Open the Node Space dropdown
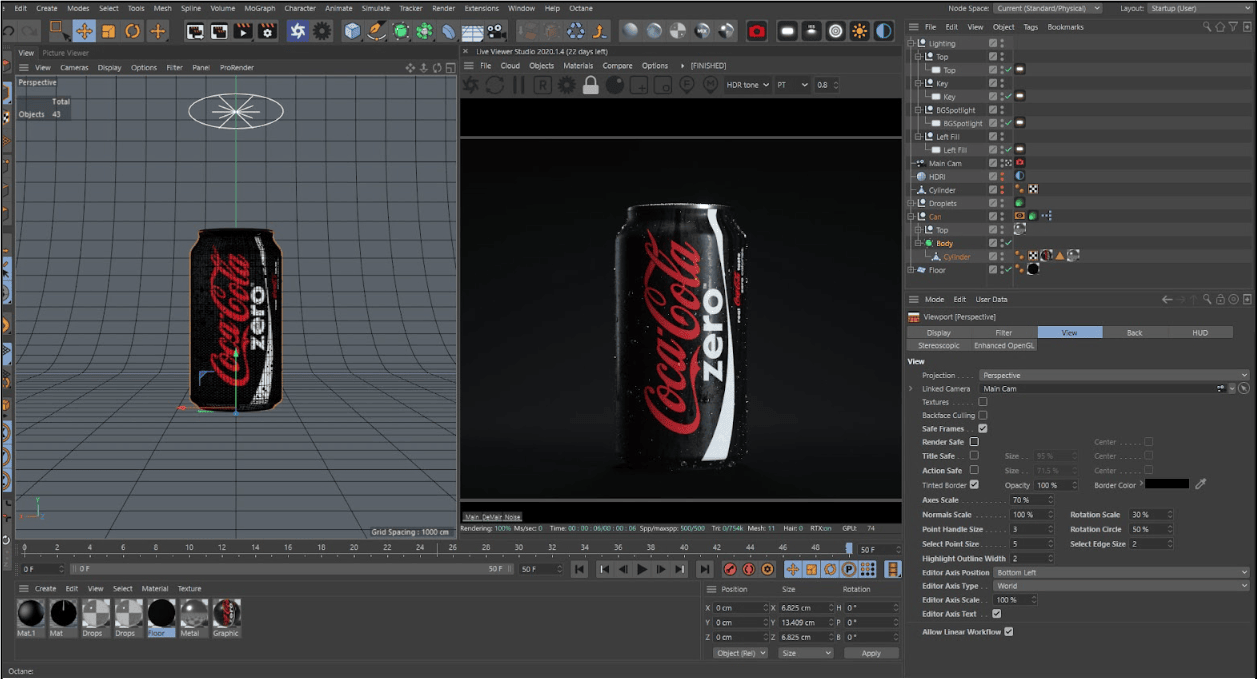This screenshot has height=679, width=1257. pos(1048,8)
